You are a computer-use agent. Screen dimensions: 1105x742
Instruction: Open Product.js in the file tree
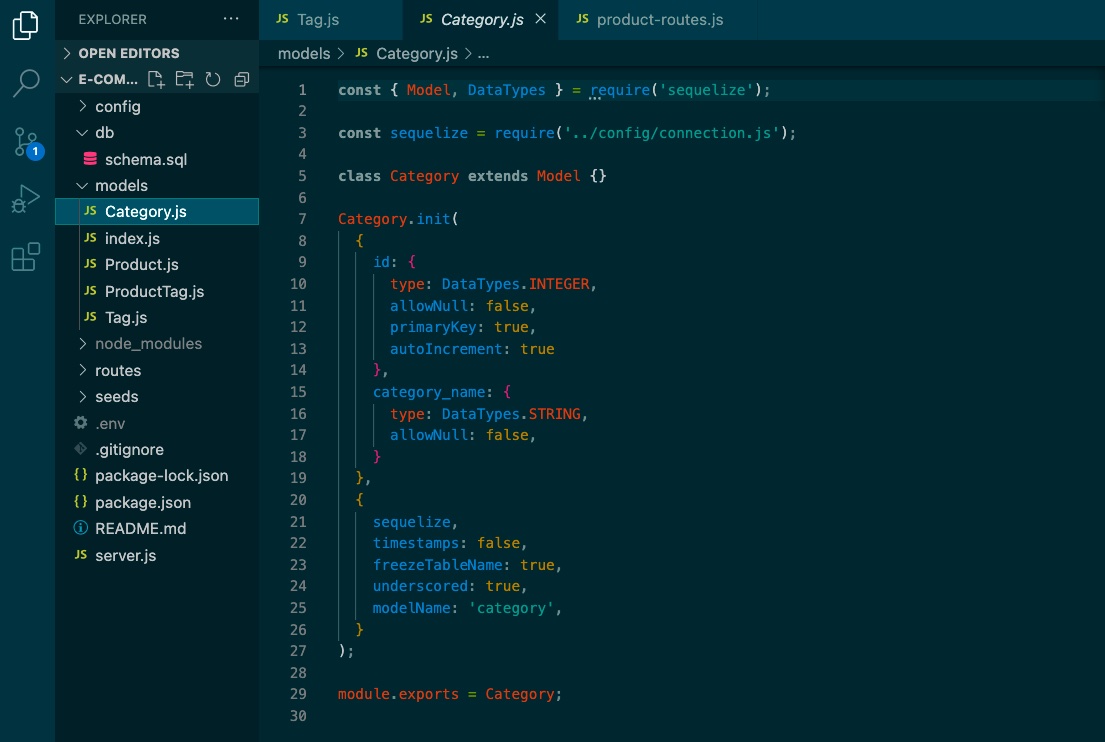coord(157,264)
